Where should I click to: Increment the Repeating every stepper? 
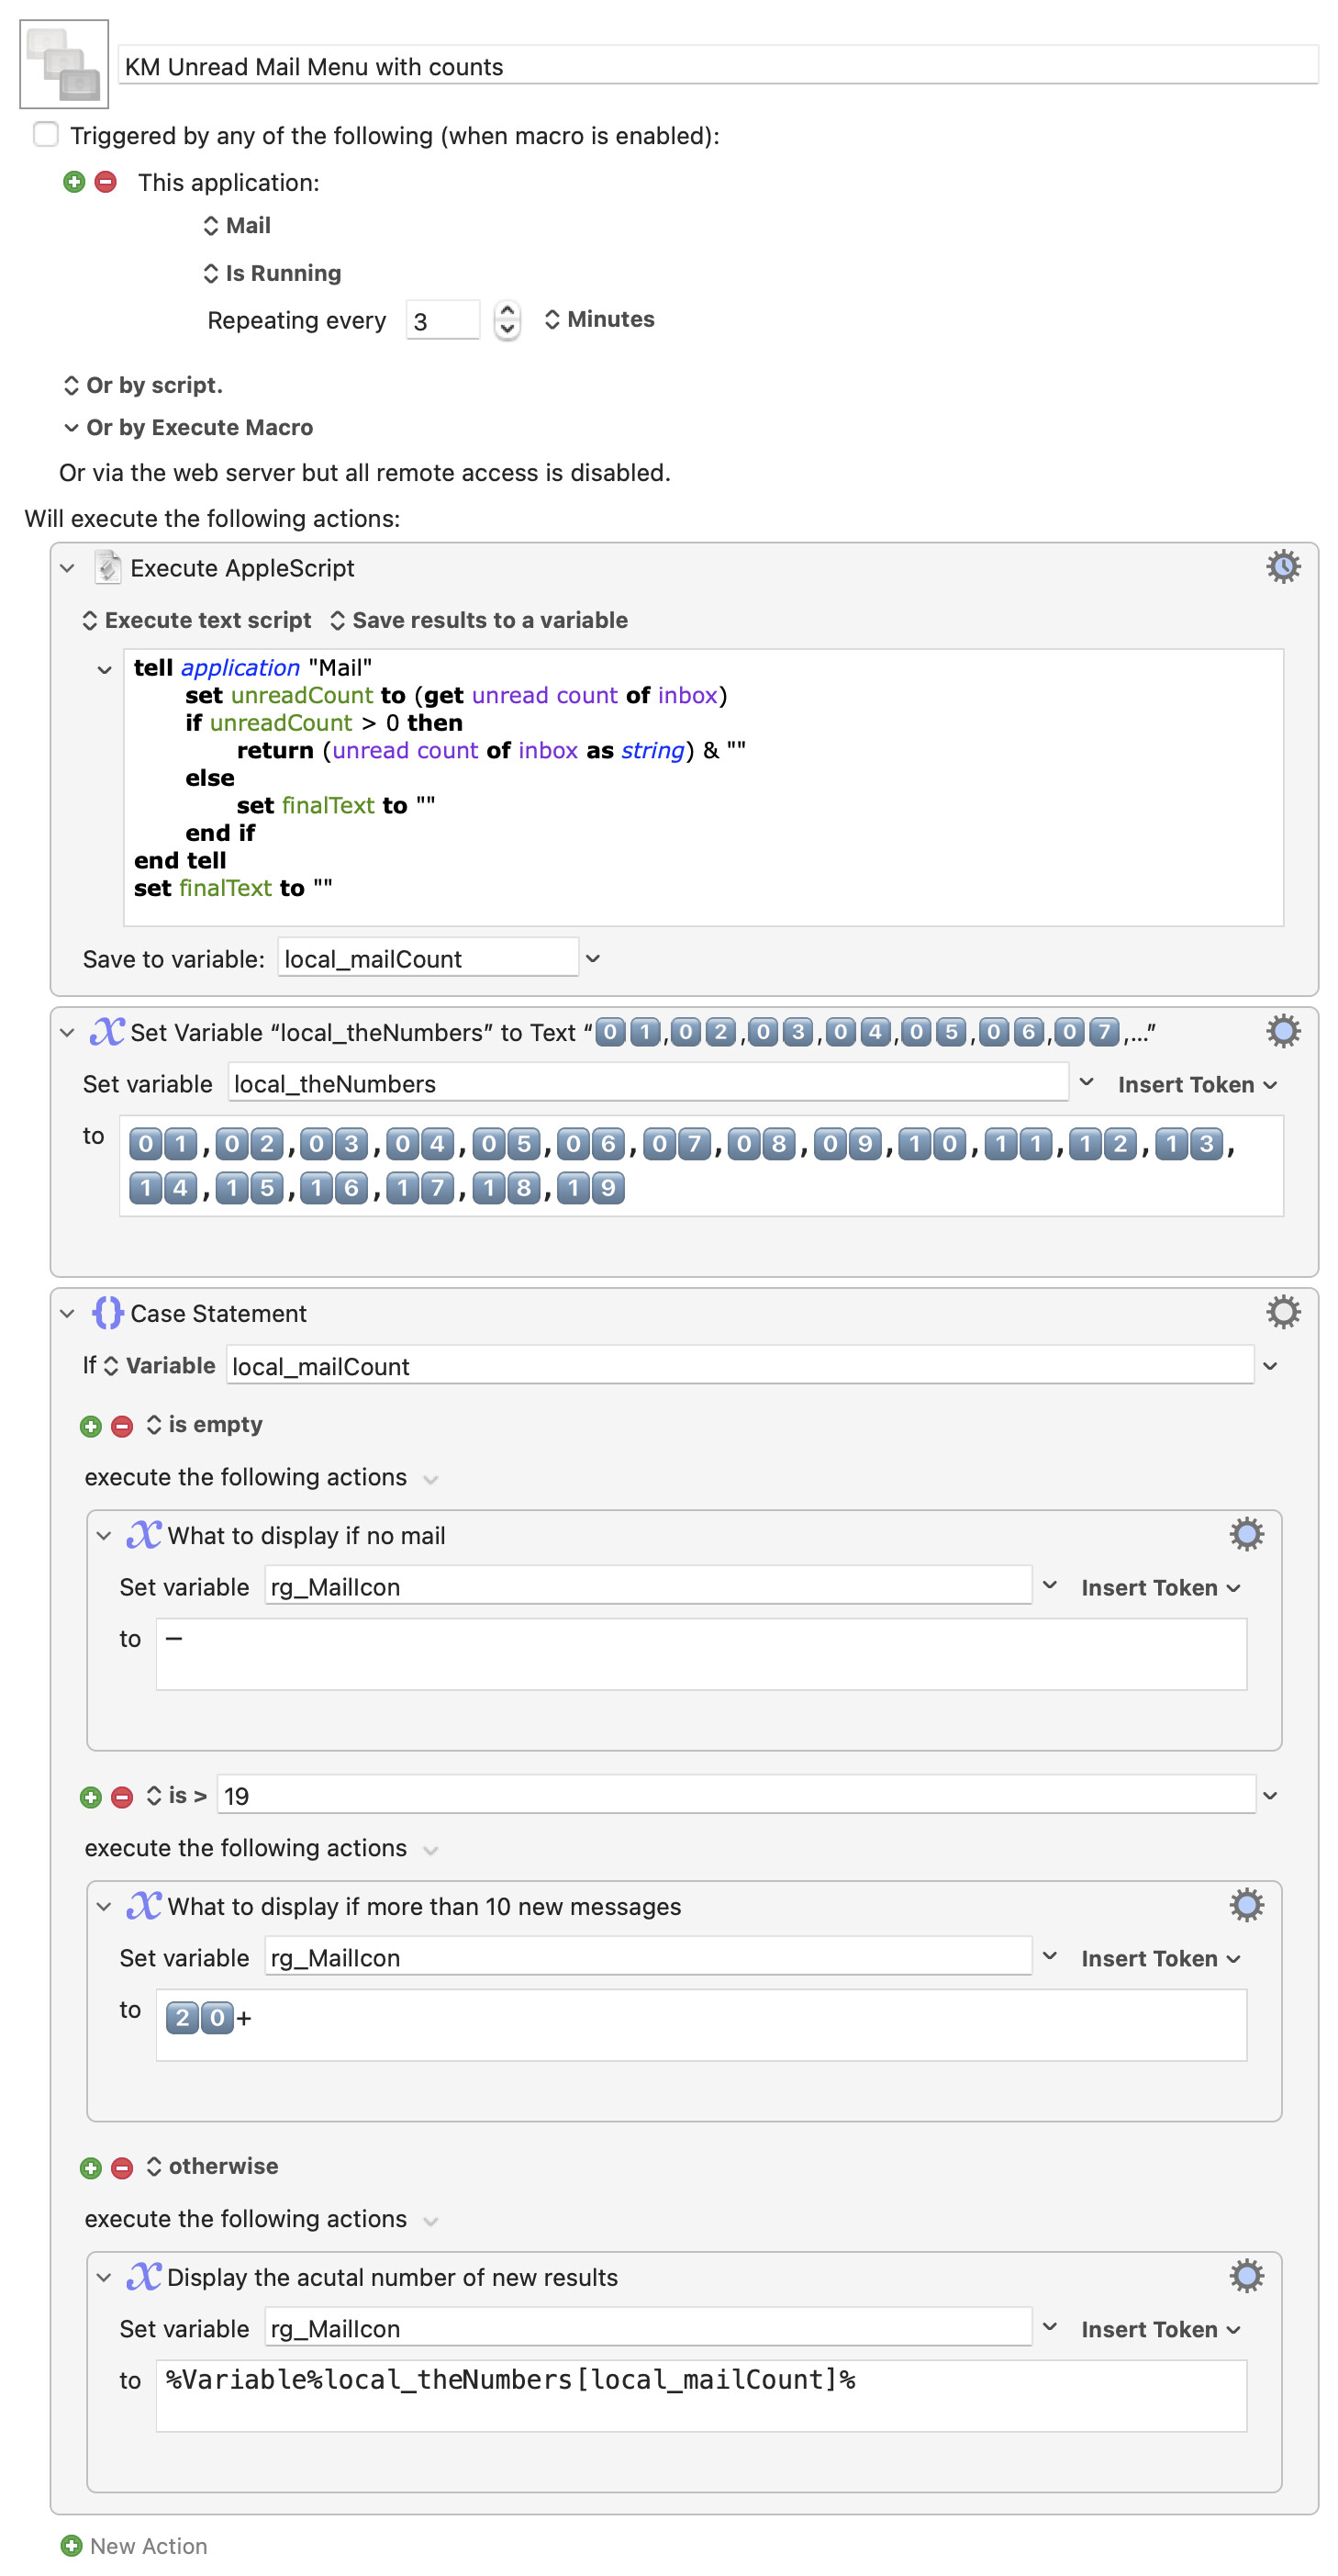tap(507, 311)
